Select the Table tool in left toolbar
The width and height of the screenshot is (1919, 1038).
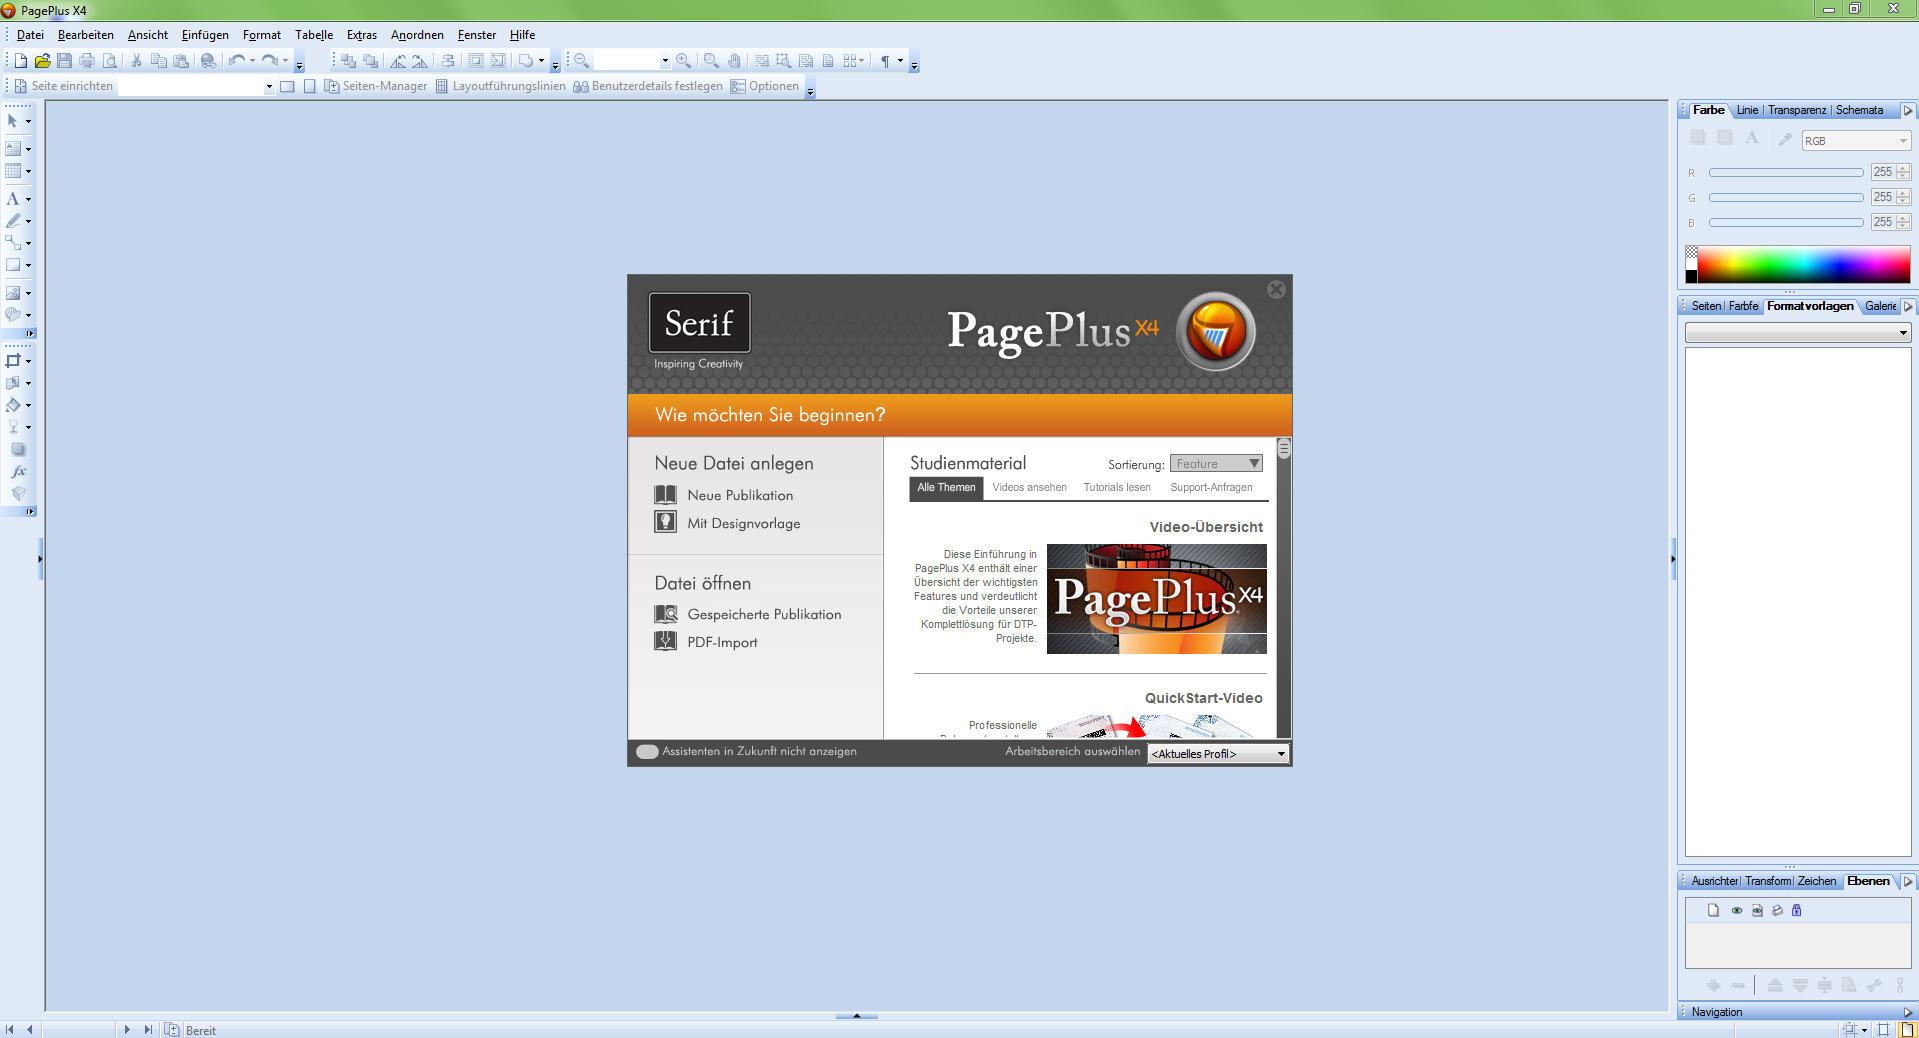(13, 171)
